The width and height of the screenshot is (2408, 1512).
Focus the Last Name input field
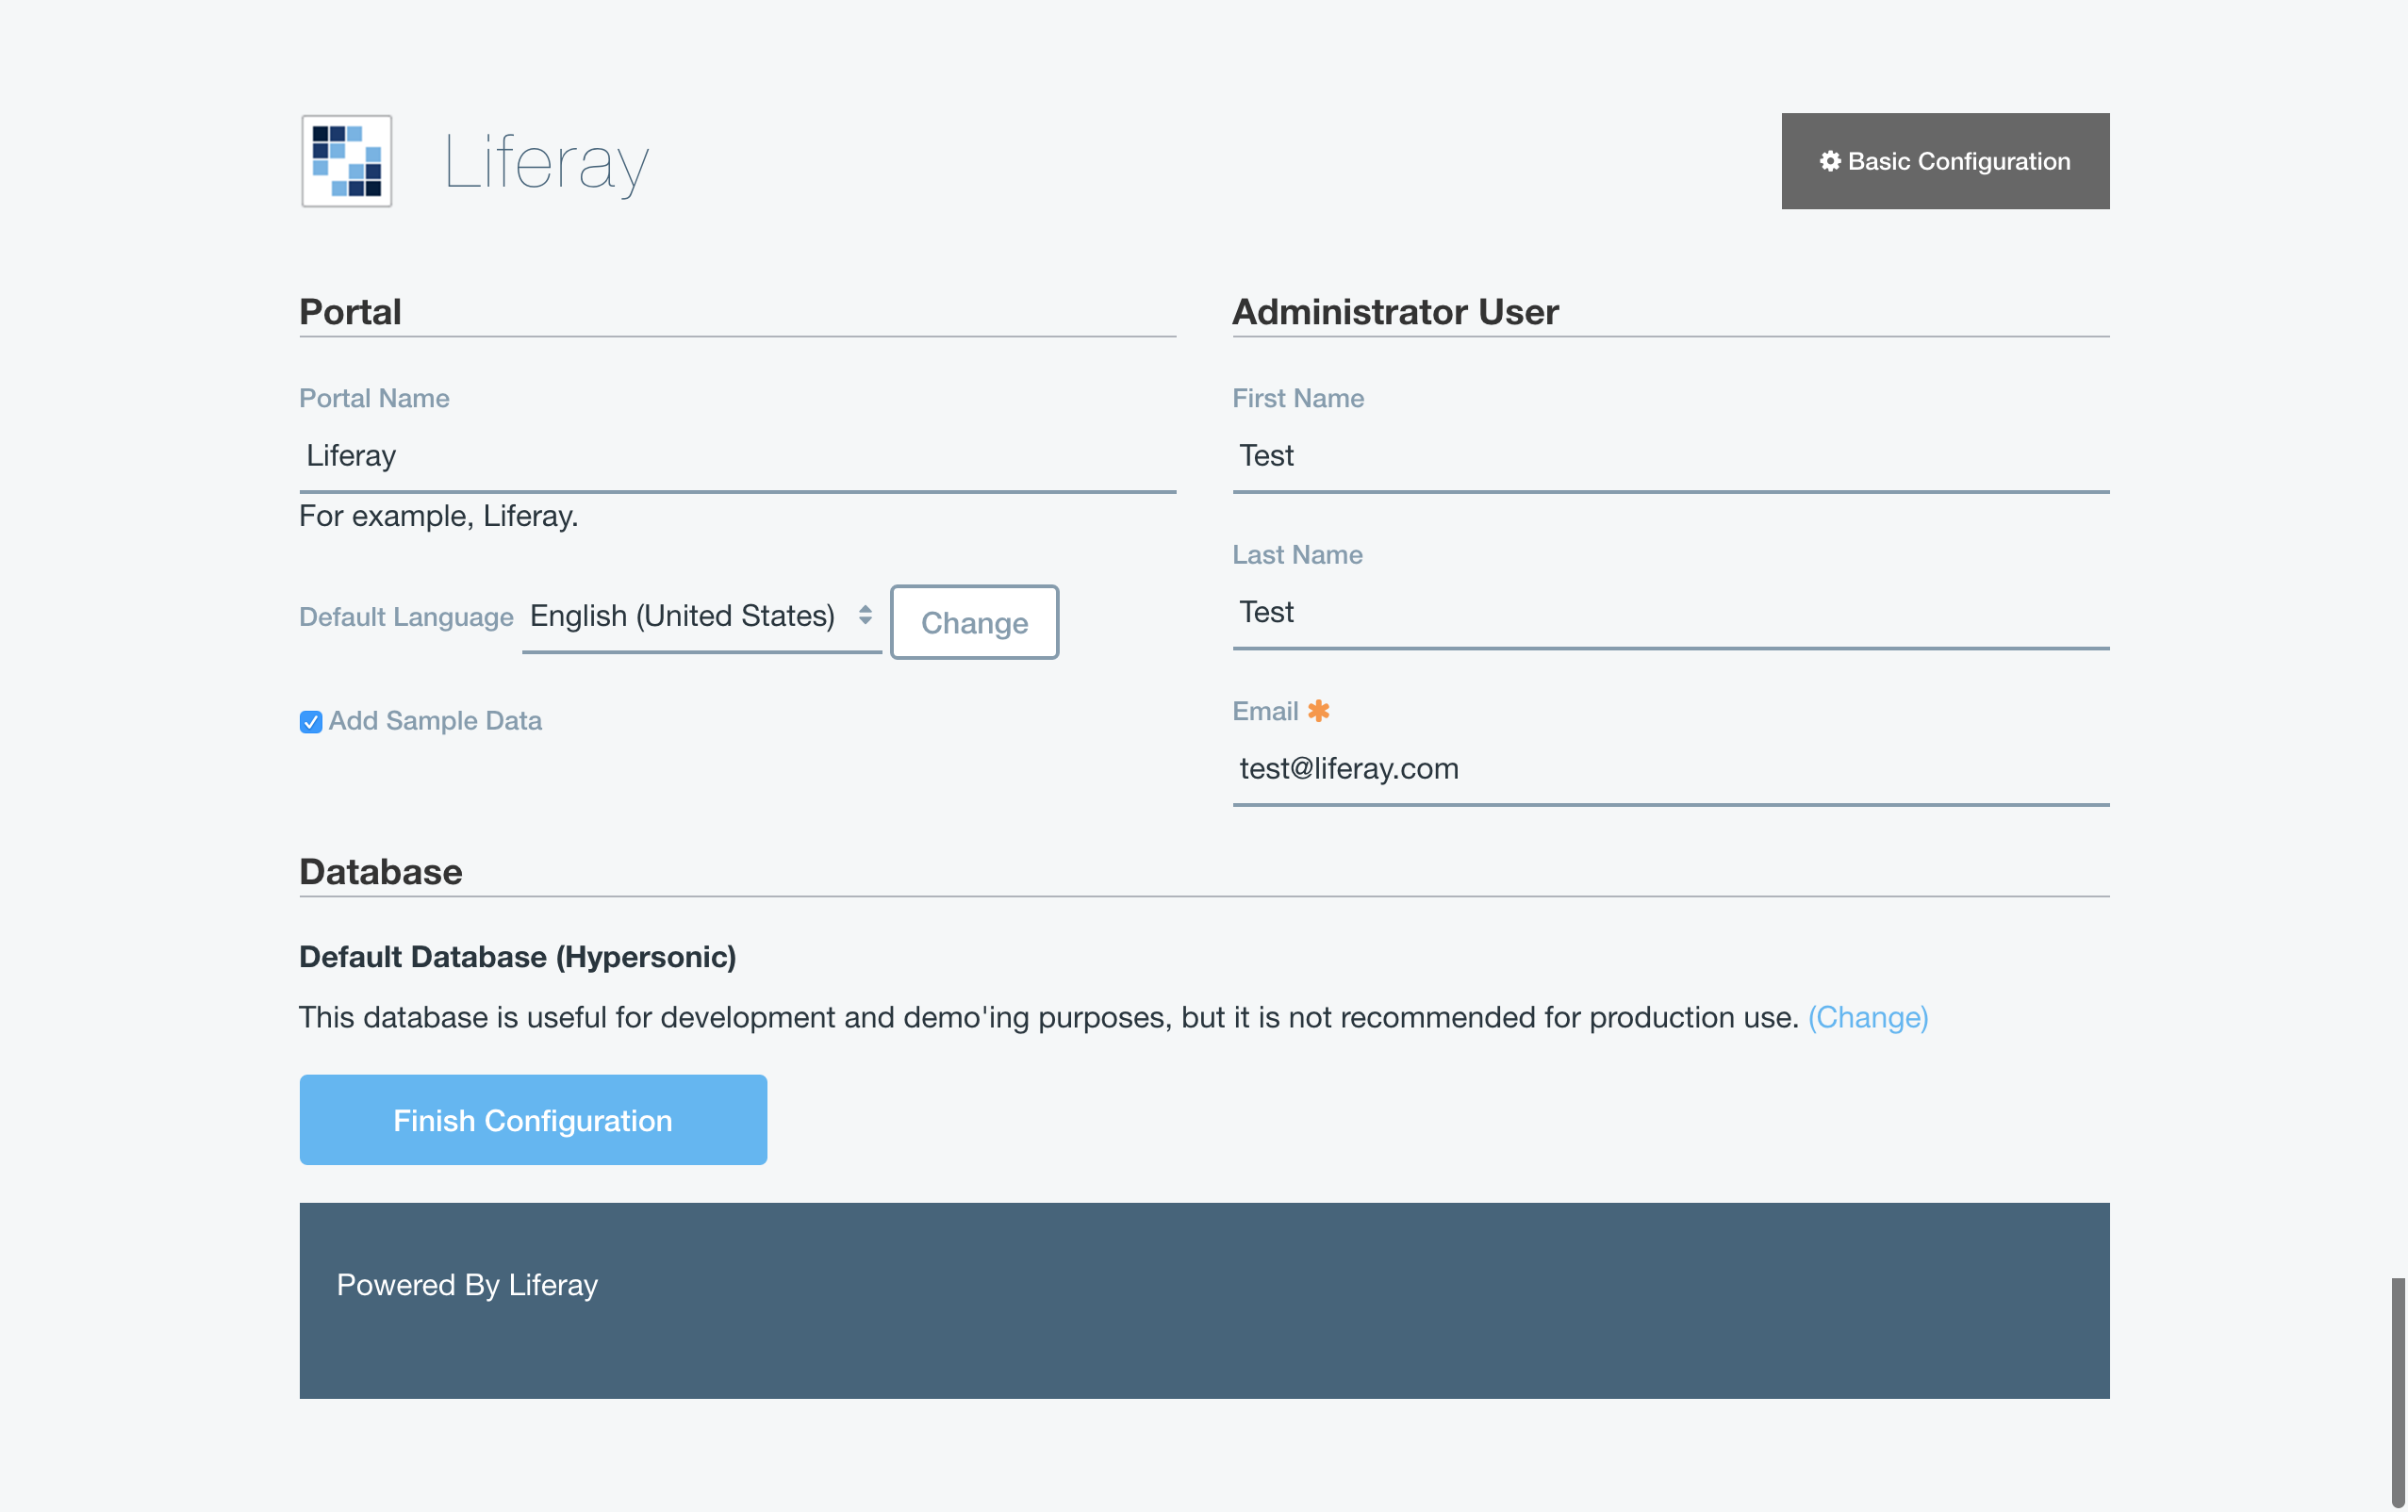(x=1671, y=613)
